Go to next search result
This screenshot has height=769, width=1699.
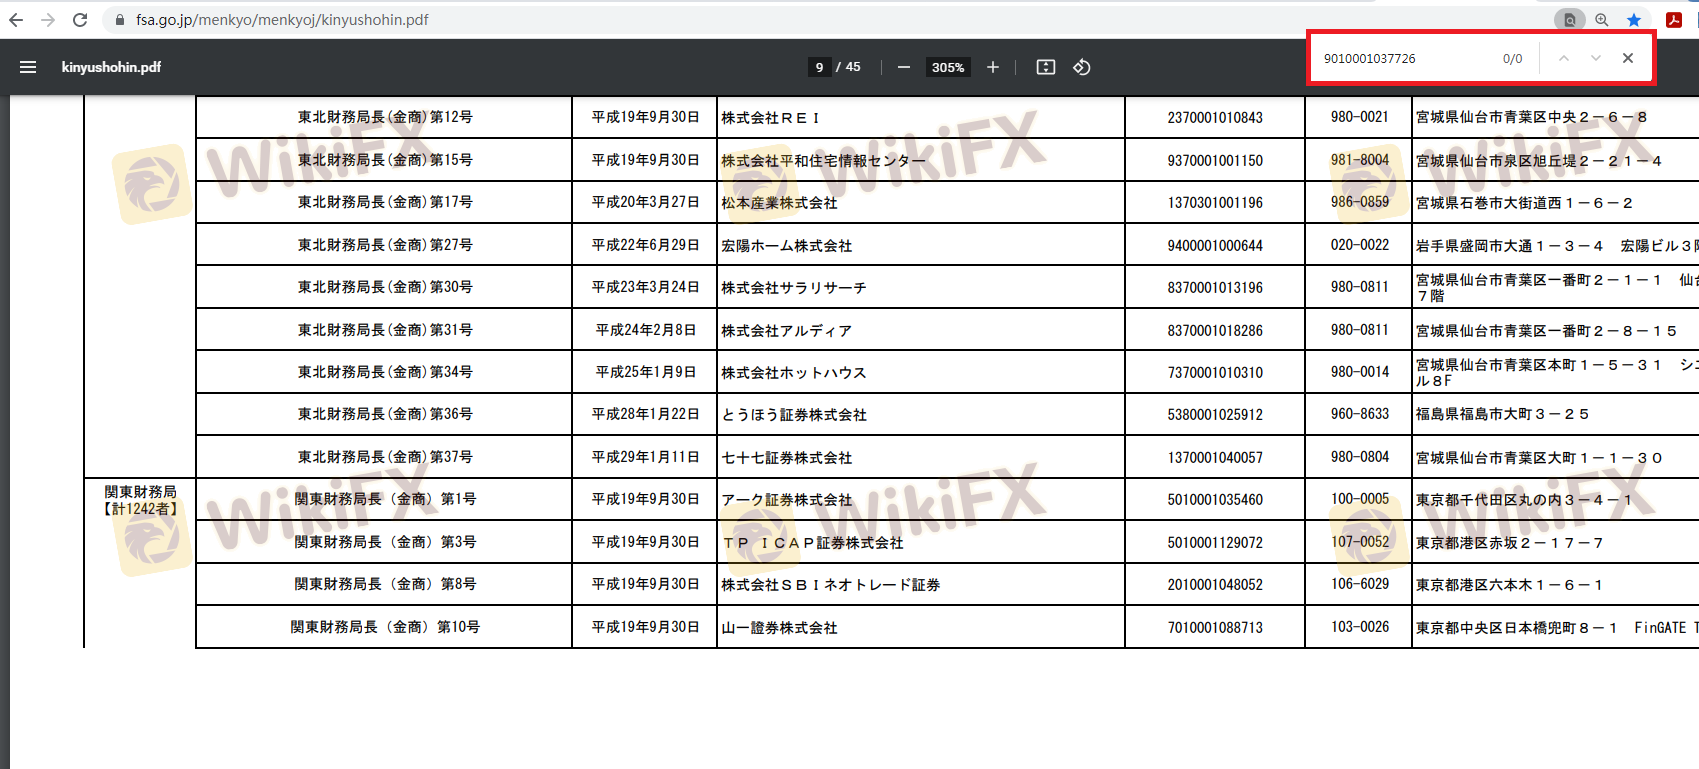tap(1596, 58)
